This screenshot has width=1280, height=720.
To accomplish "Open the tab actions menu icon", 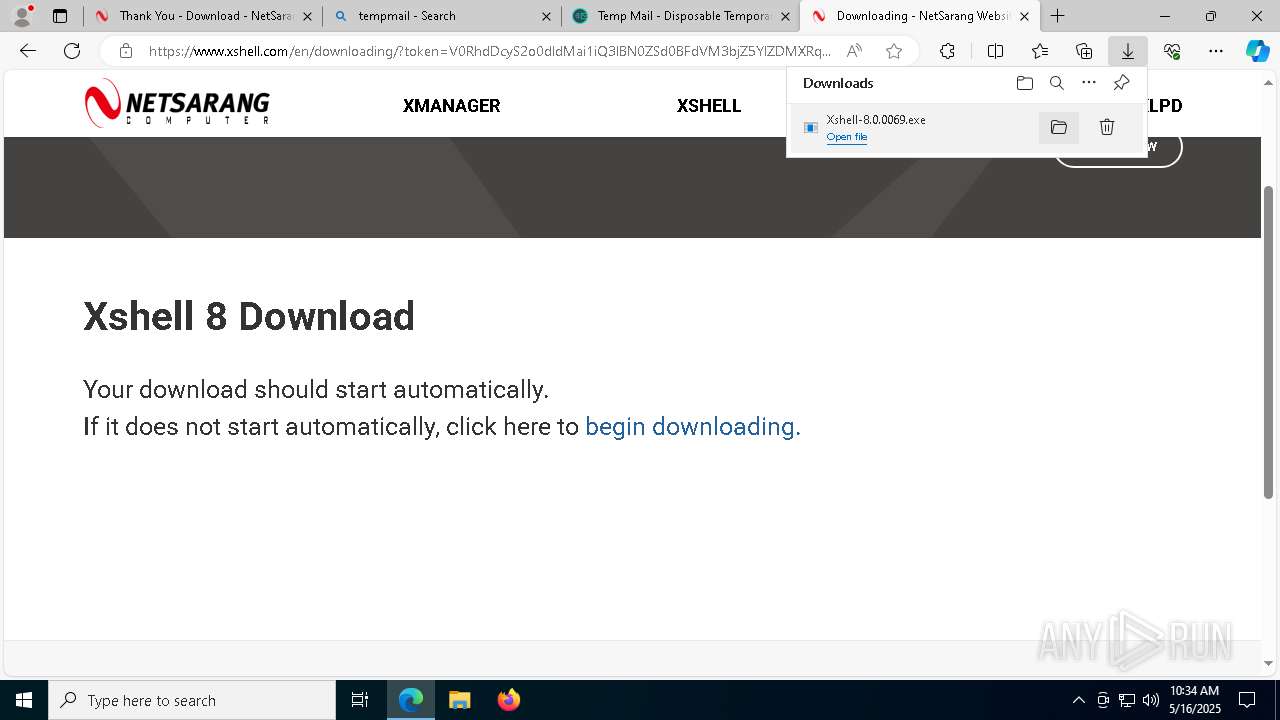I will (60, 16).
